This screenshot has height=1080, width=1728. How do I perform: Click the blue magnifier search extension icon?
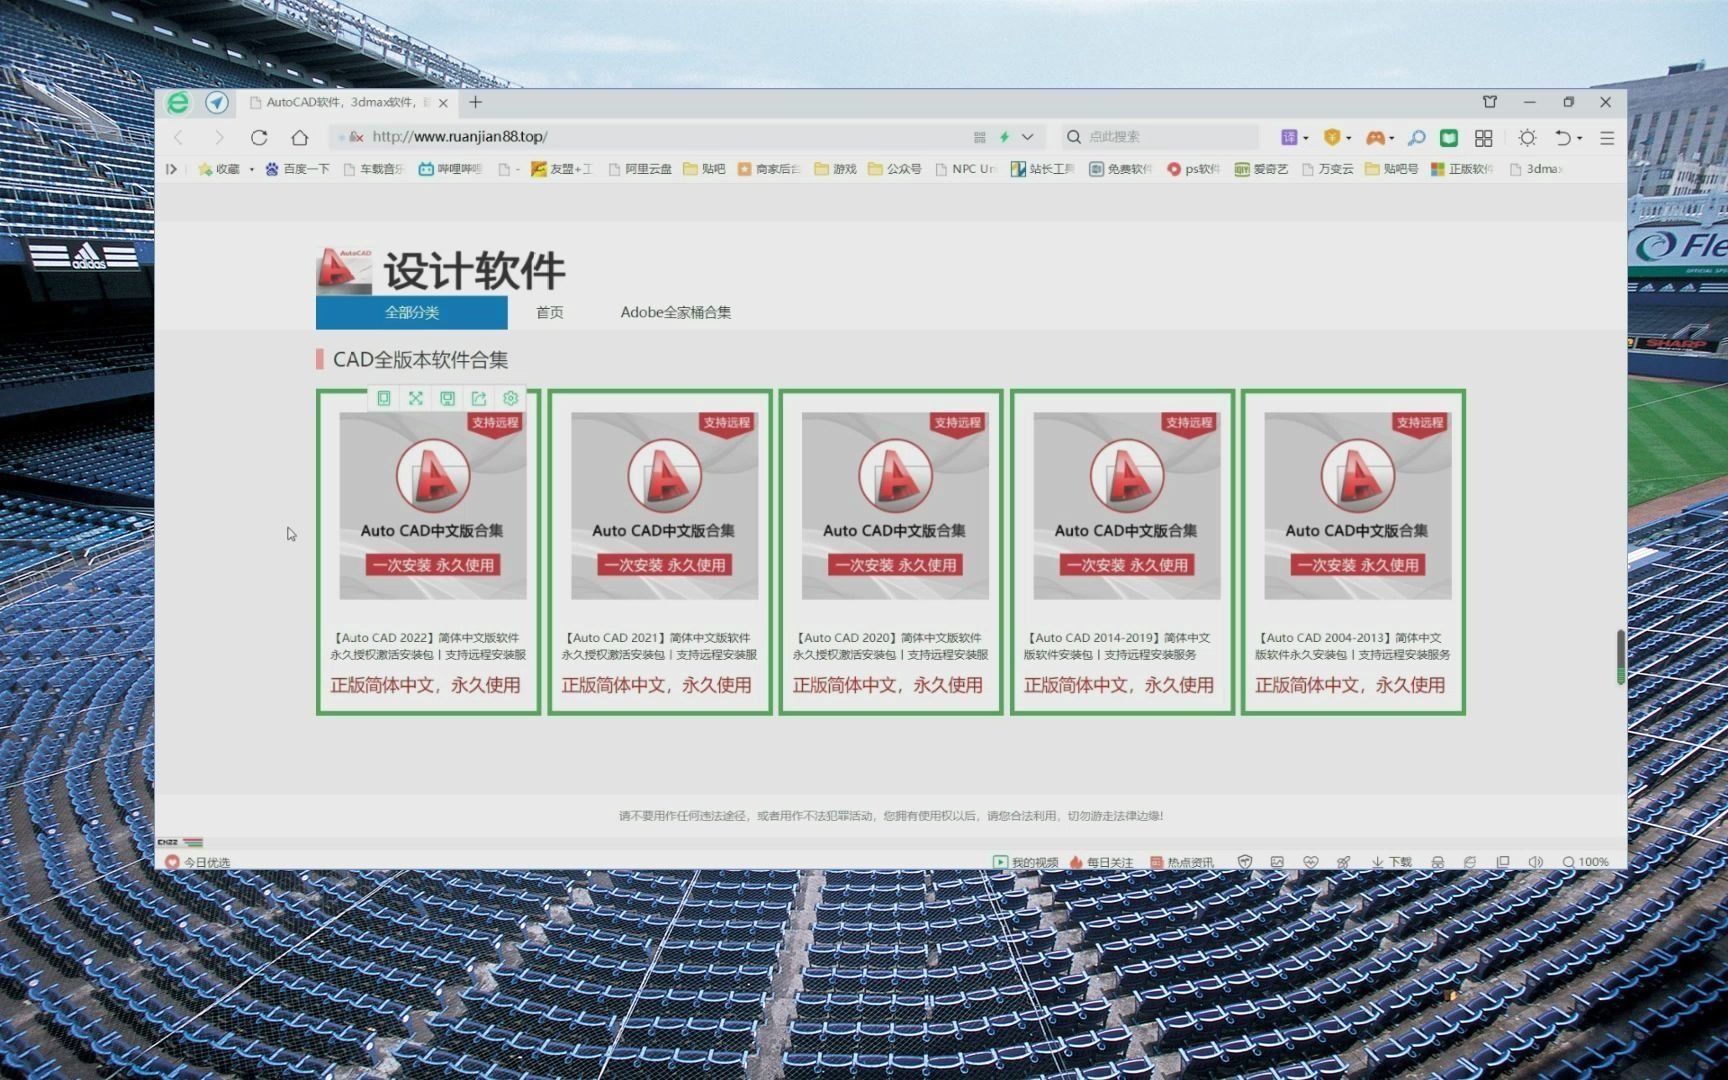(x=1416, y=137)
